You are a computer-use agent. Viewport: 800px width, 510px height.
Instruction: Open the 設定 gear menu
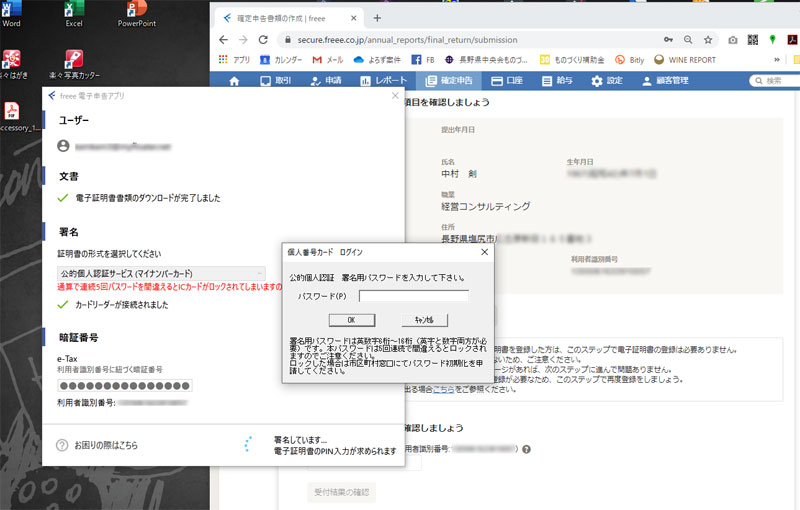pos(607,81)
